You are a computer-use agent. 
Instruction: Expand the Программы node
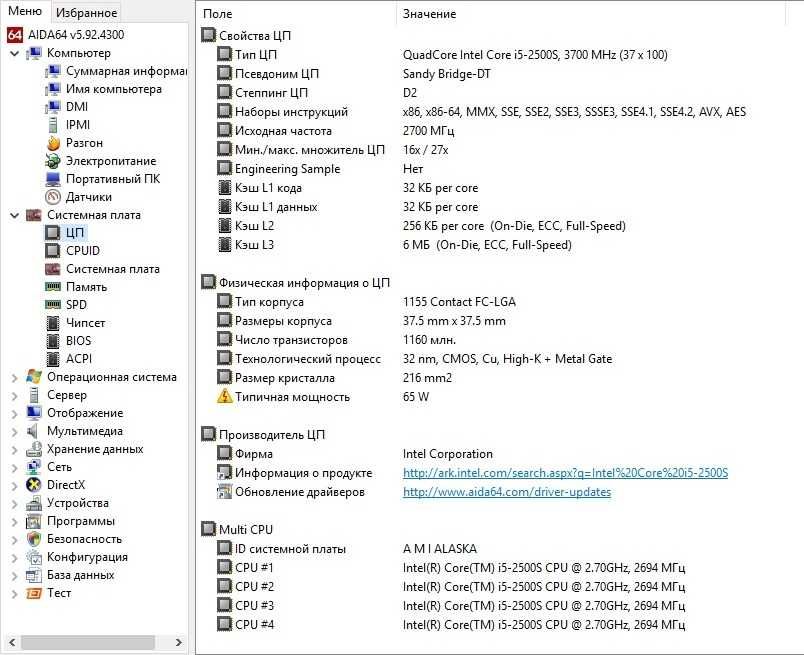click(x=14, y=522)
